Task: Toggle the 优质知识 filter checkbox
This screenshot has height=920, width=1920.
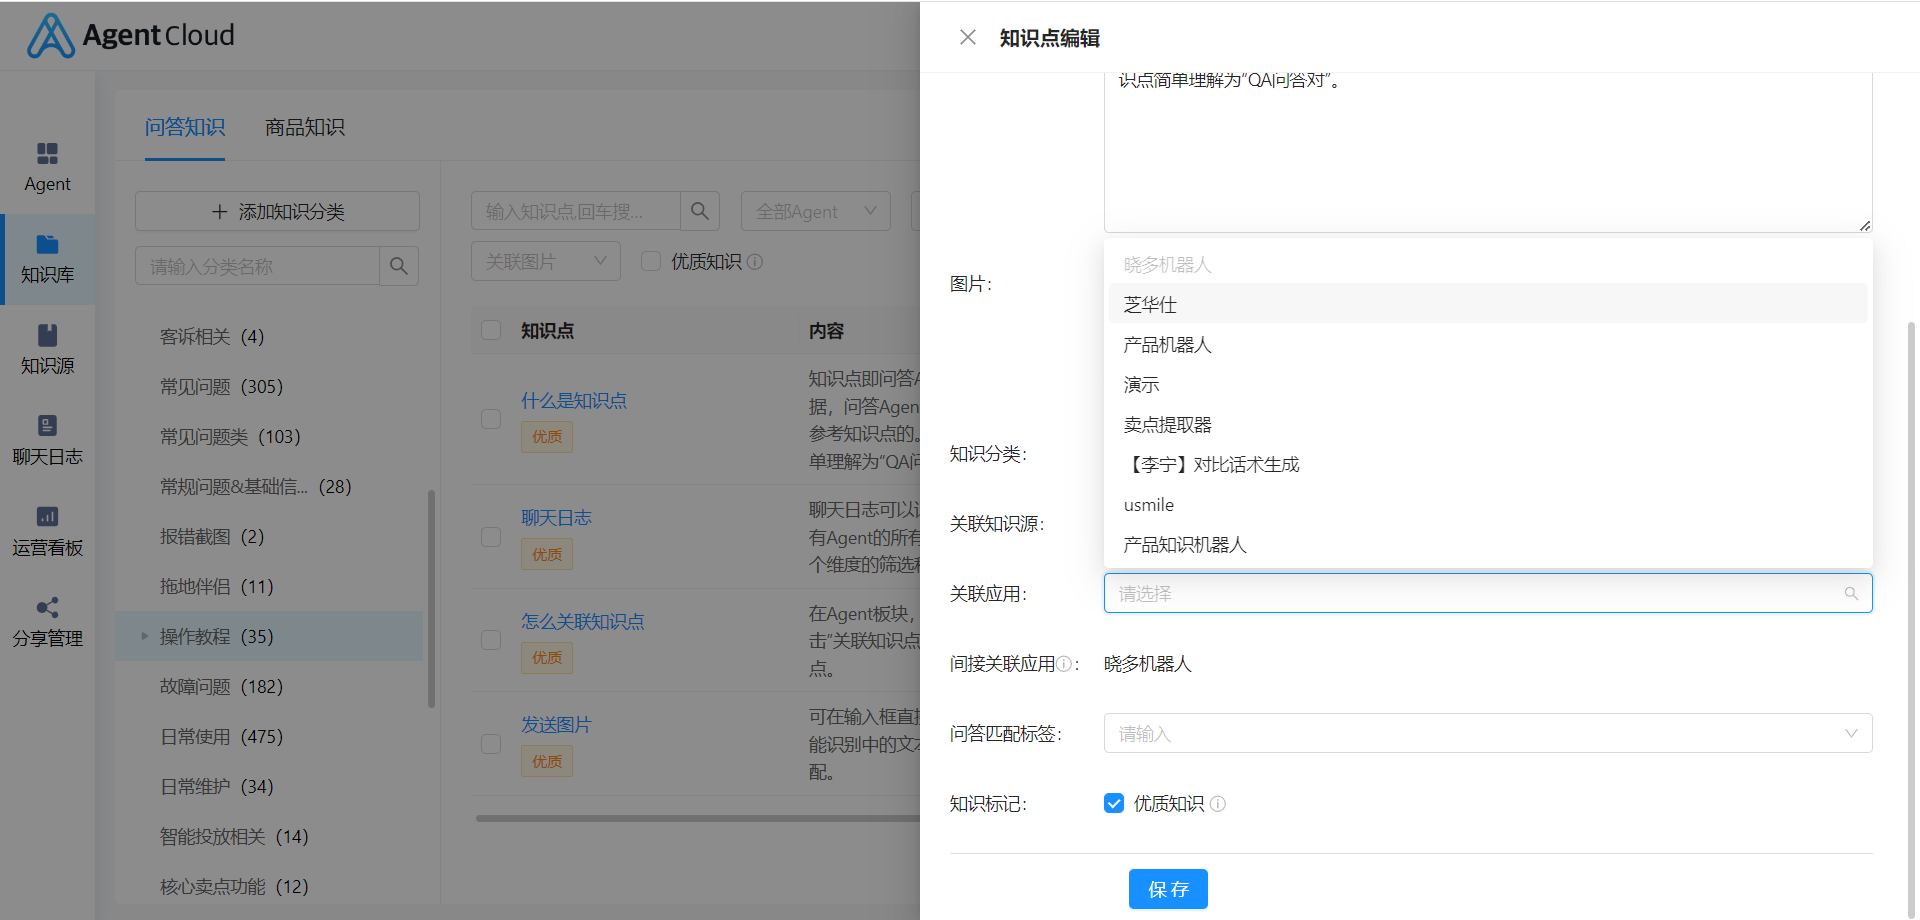Action: coord(651,261)
